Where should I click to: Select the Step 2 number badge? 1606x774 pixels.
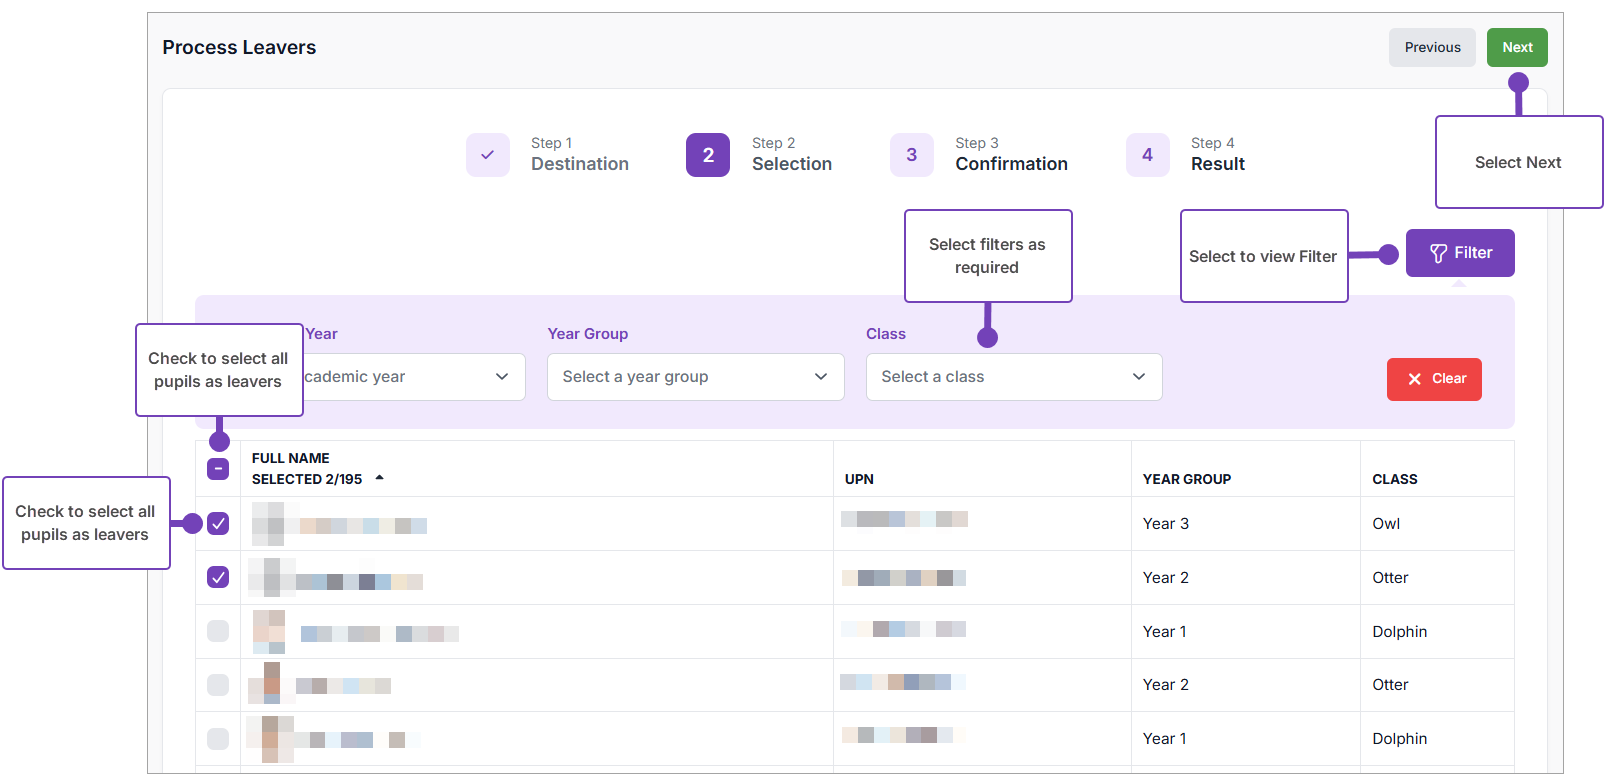708,155
